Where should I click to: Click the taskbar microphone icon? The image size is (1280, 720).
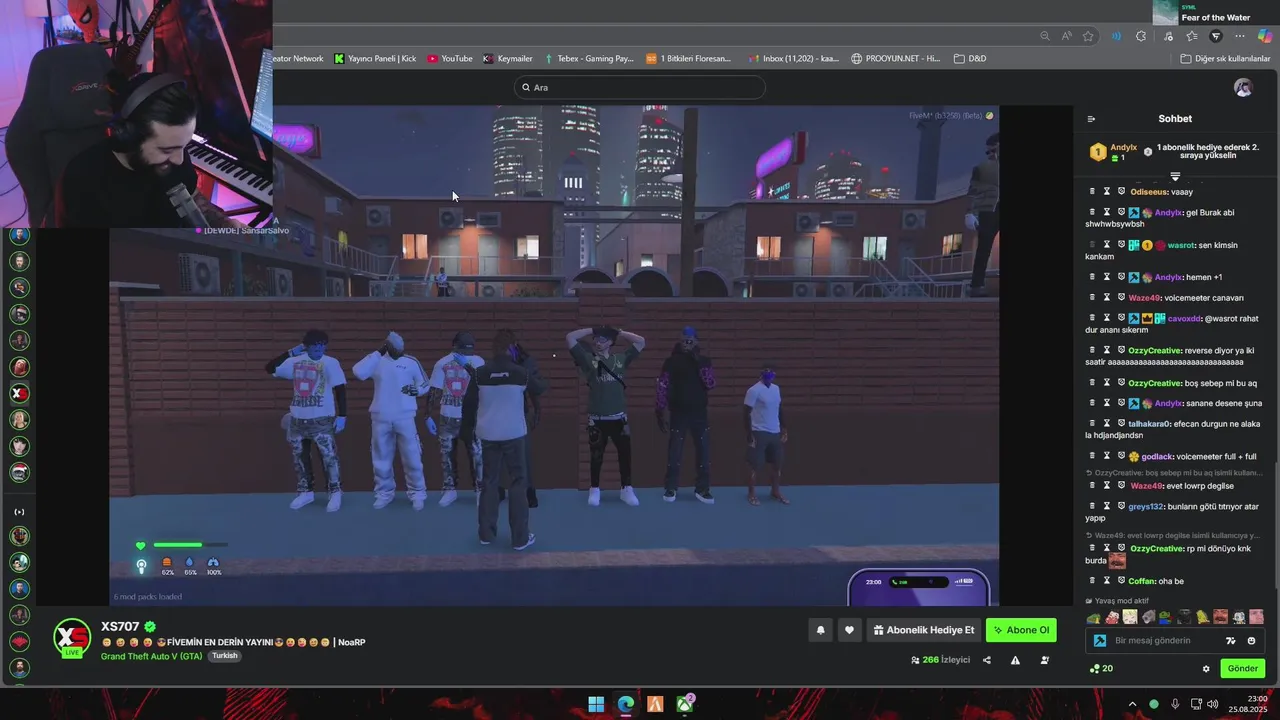[x=1175, y=704]
